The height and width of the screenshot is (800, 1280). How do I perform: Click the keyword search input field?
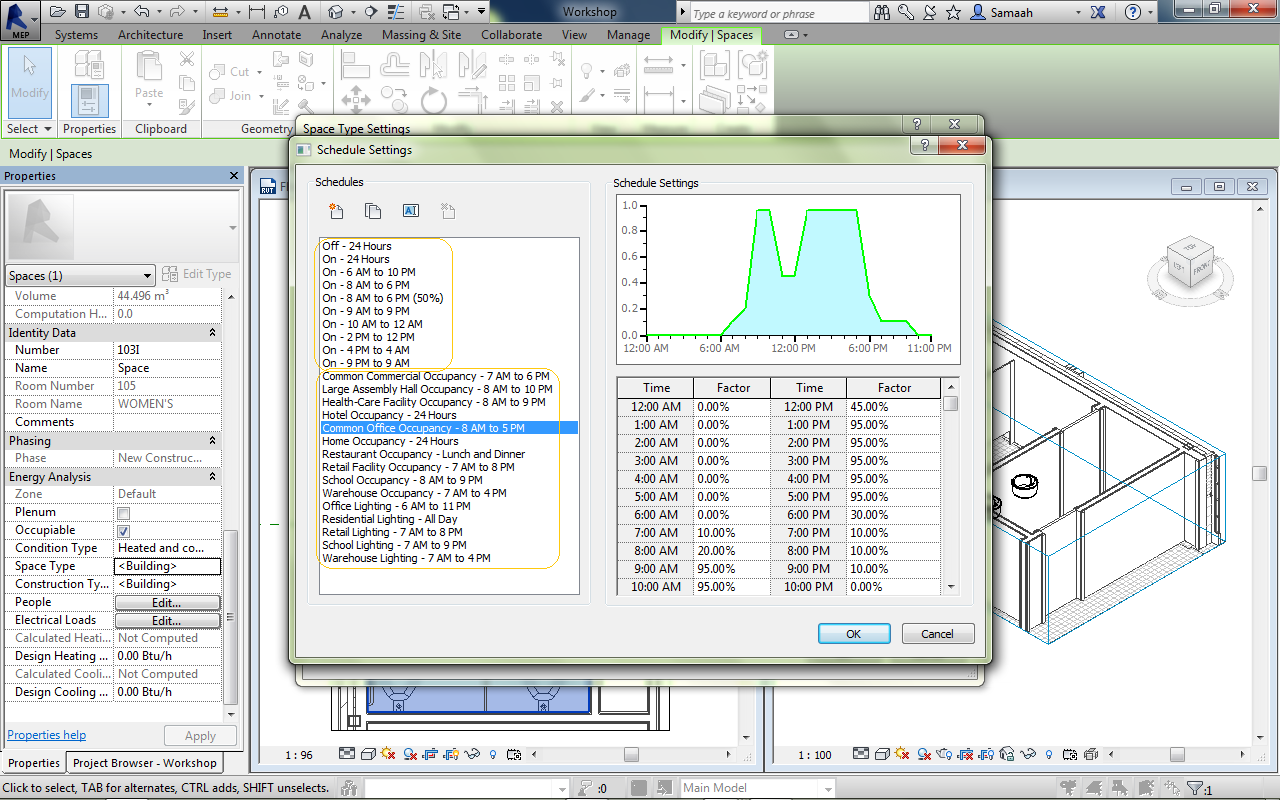click(x=780, y=13)
